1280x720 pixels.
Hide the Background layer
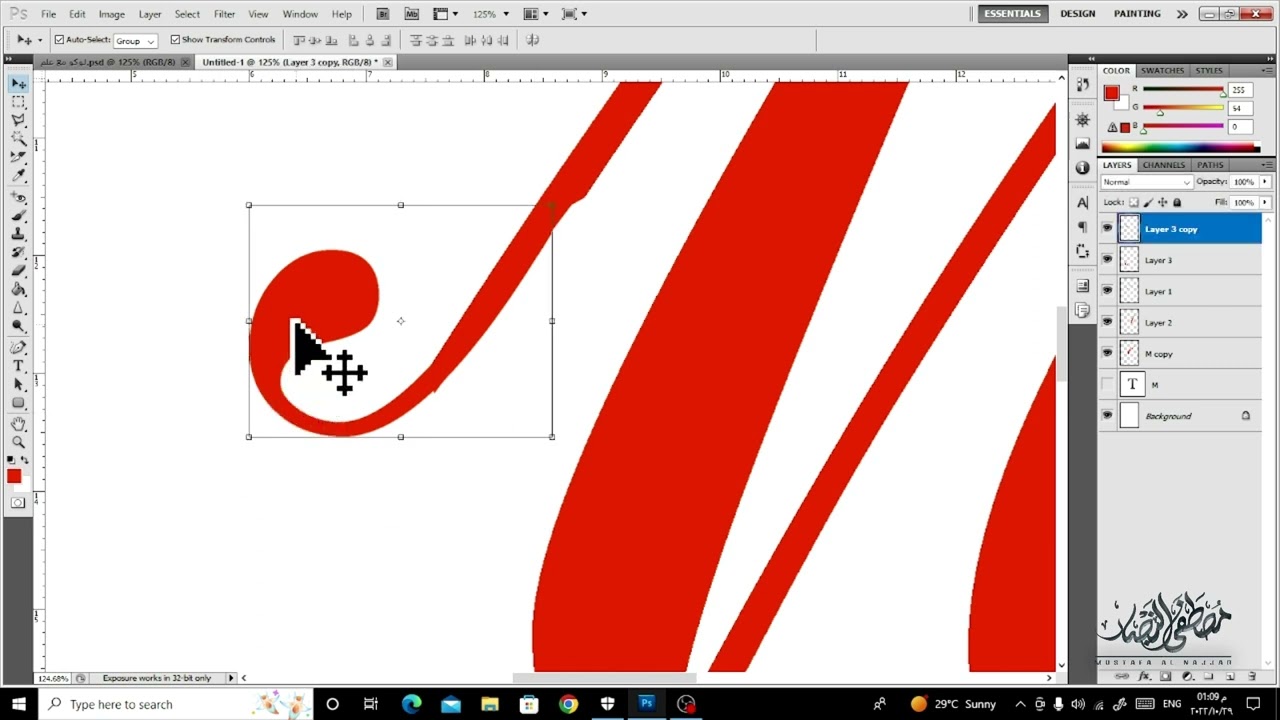1107,415
